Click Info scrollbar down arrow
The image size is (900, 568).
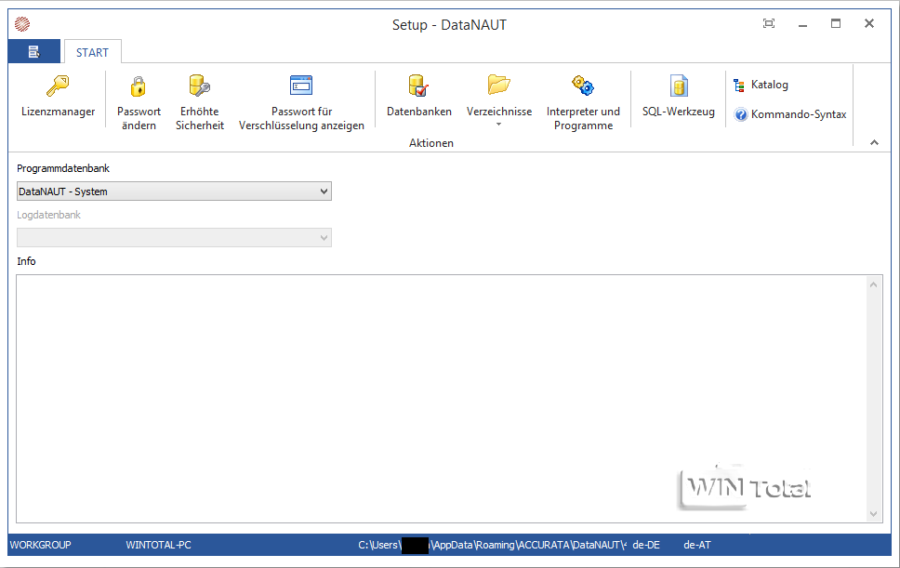pos(874,514)
